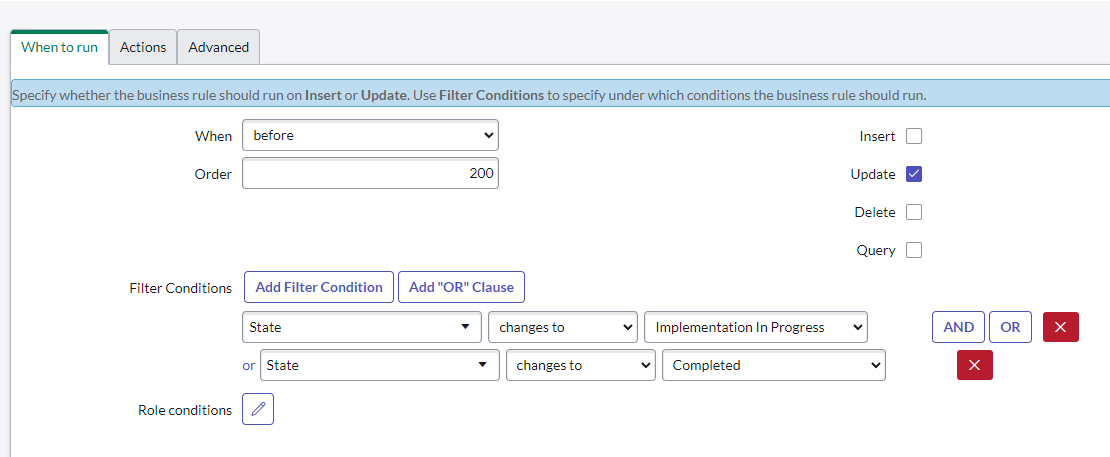Open first condition's State field dropdown
Viewport: 1110px width, 457px height.
pos(362,327)
